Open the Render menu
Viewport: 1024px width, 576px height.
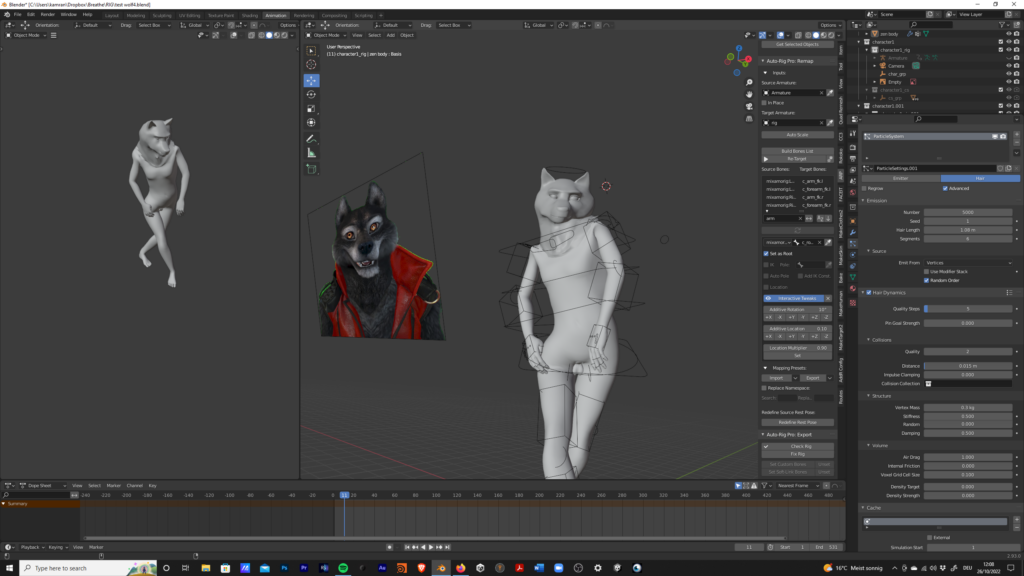pos(48,14)
